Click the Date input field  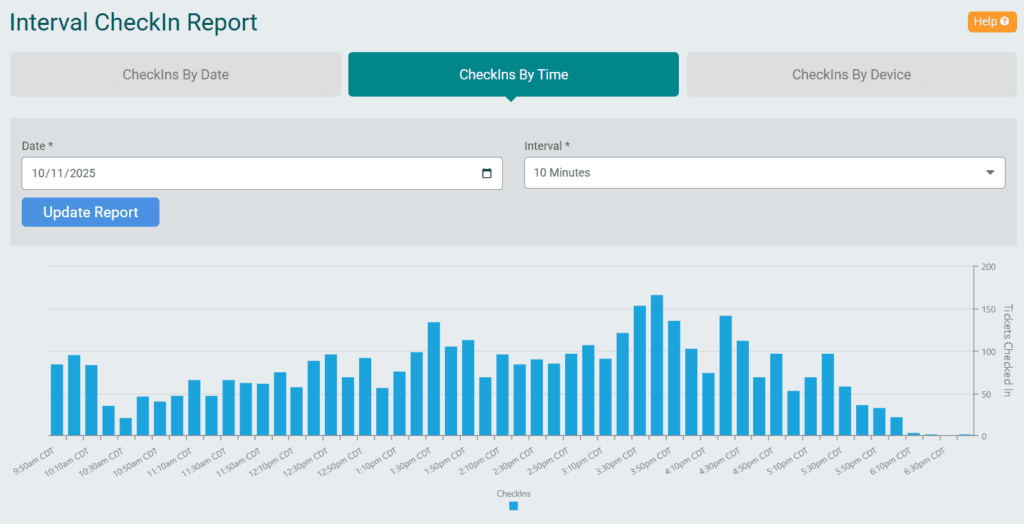(x=262, y=173)
